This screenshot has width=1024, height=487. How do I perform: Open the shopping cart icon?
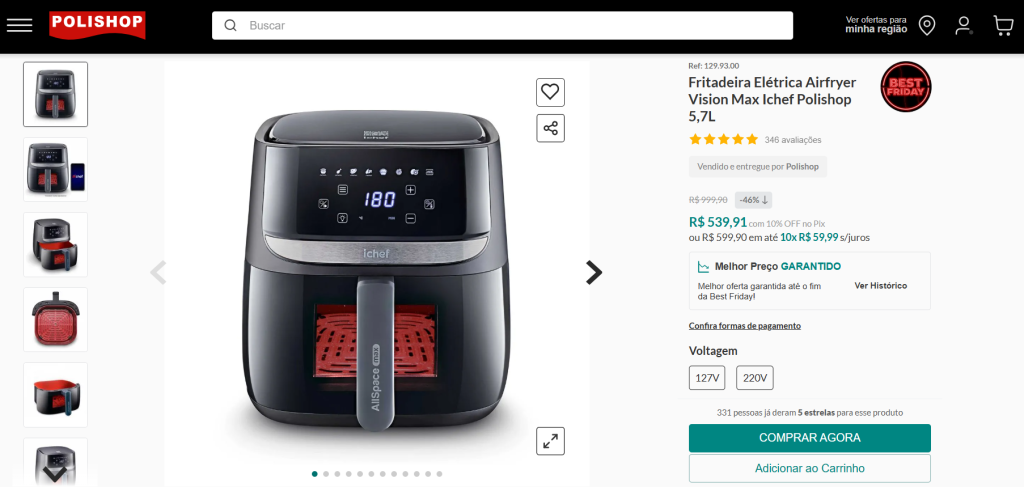pos(1003,25)
